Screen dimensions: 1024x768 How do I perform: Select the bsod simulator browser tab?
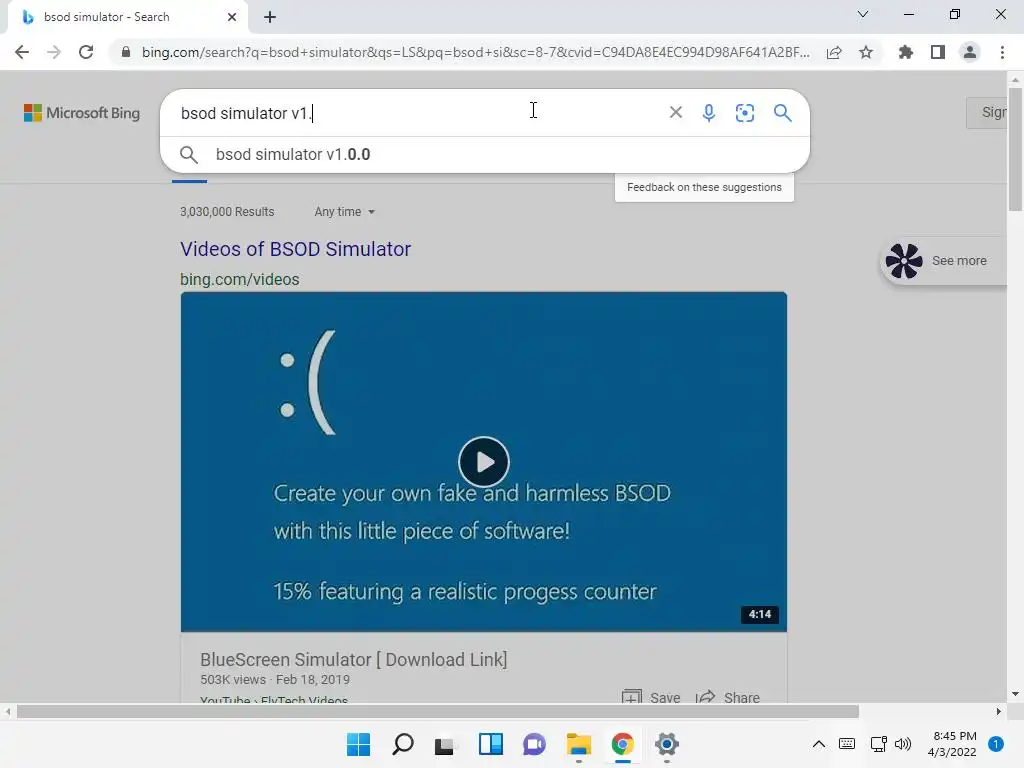(127, 17)
